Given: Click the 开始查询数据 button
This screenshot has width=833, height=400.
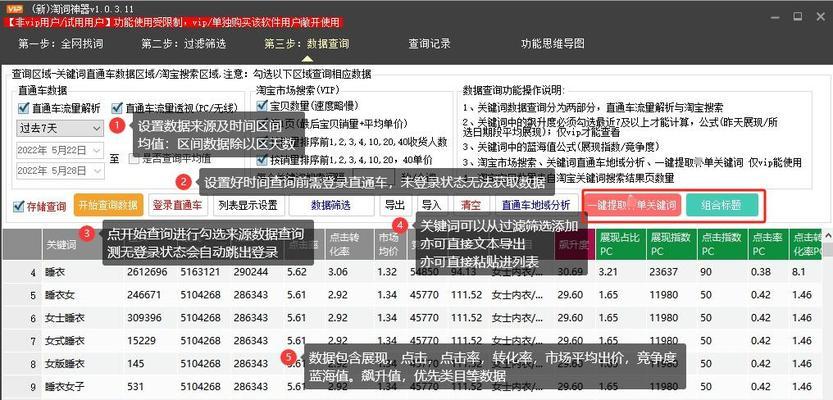Looking at the screenshot, I should pos(108,206).
